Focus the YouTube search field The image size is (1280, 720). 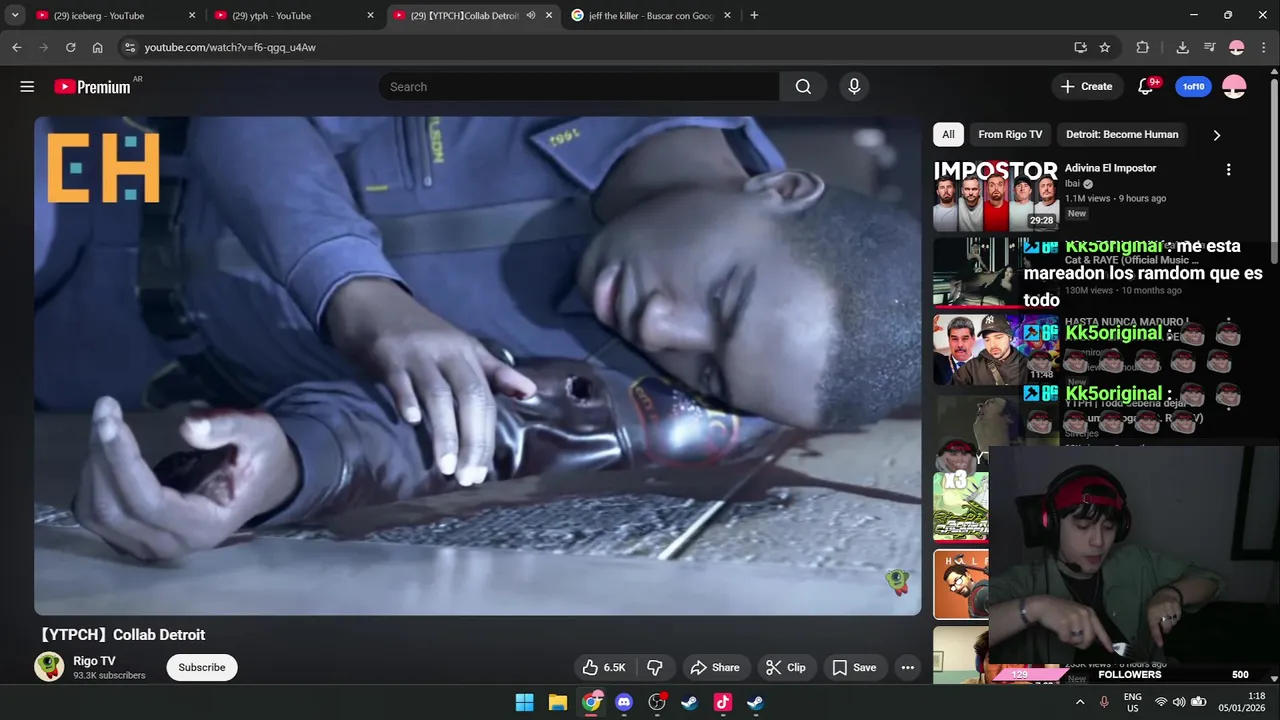tap(579, 87)
